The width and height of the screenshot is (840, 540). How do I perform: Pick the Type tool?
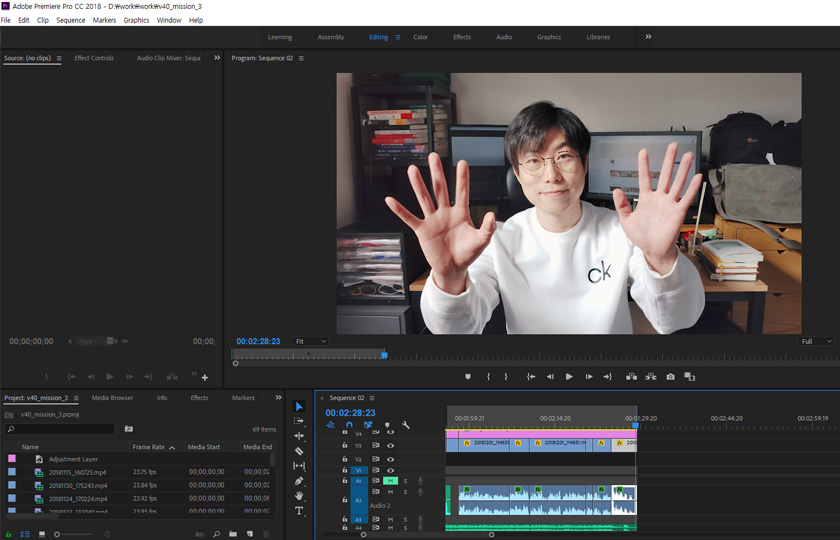coord(299,511)
